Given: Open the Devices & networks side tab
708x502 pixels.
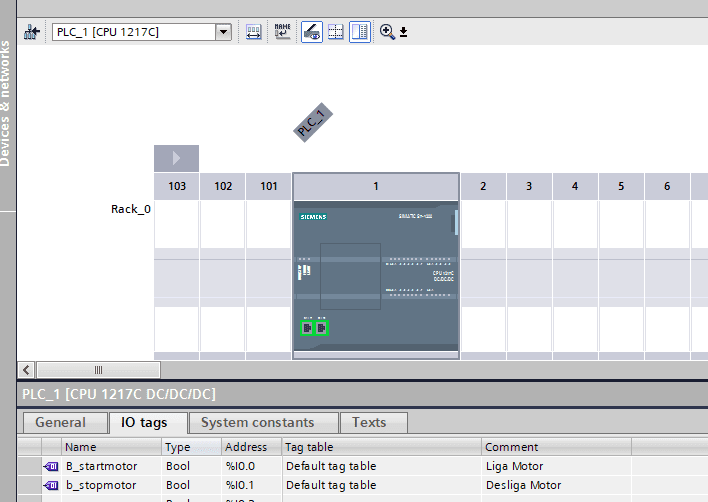Looking at the screenshot, I should tap(5, 105).
